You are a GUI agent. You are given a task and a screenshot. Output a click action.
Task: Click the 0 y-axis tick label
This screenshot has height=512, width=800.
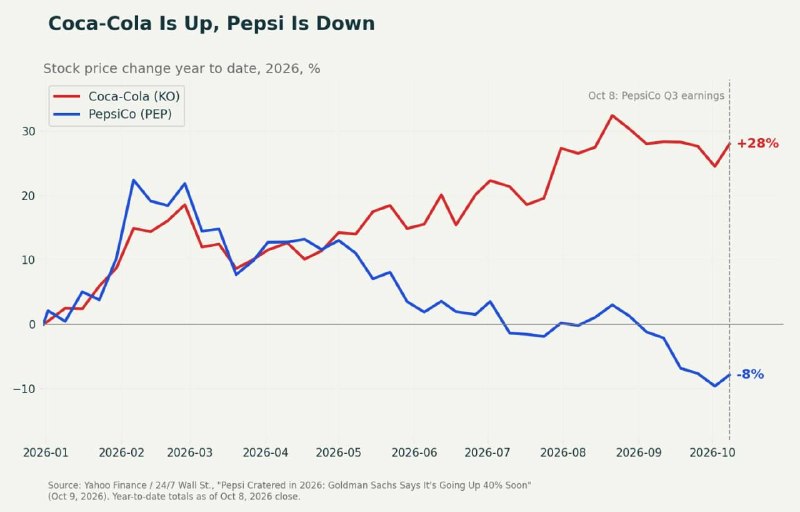coord(33,324)
